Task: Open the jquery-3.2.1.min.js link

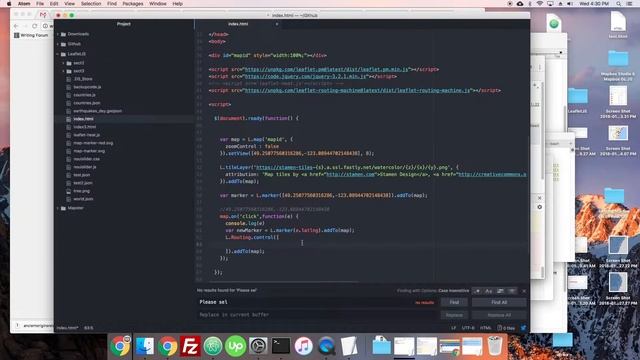Action: pos(306,76)
